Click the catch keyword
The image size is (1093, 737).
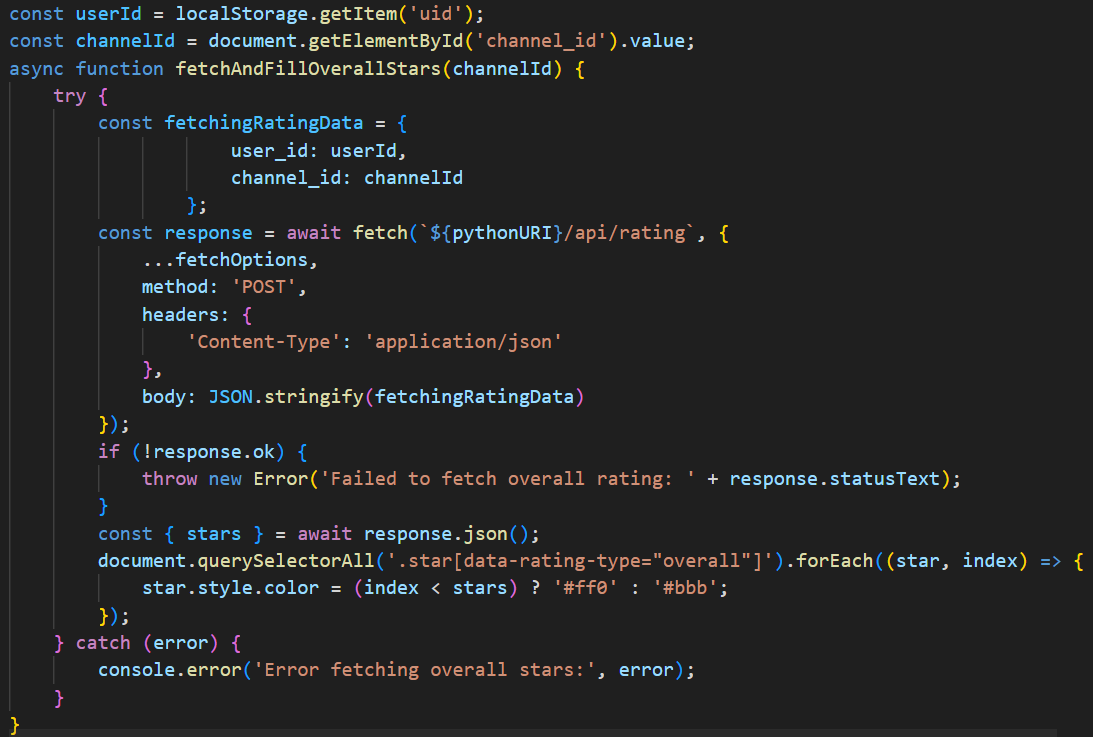point(103,643)
